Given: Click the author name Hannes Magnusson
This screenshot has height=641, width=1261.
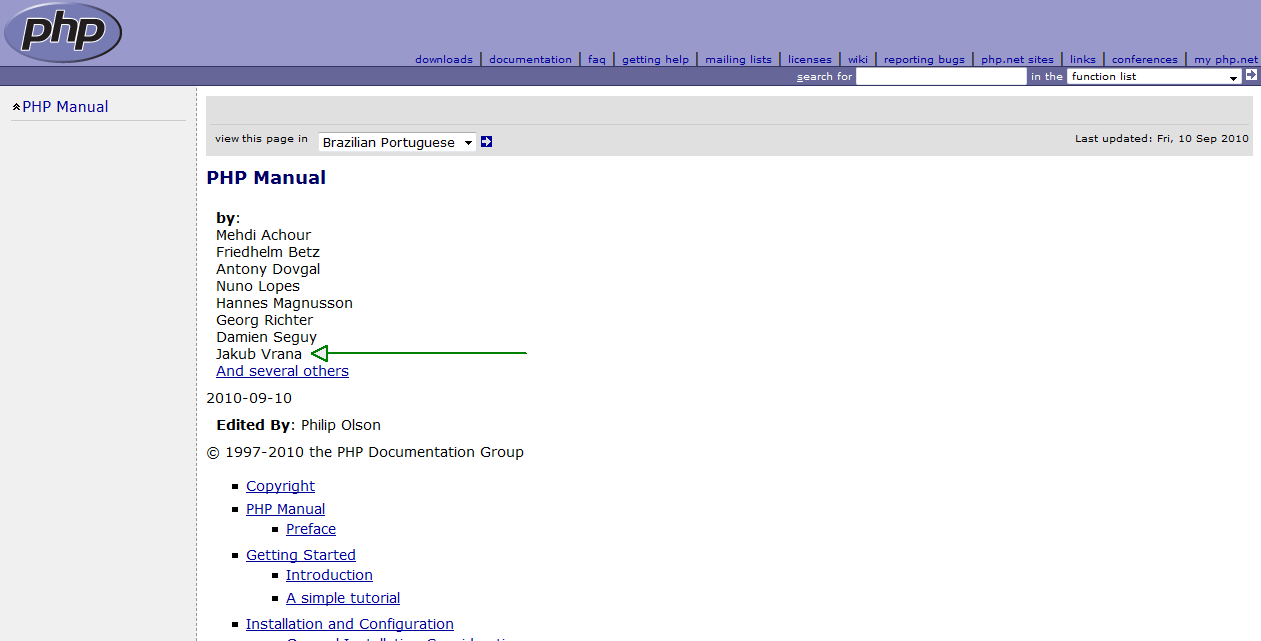Looking at the screenshot, I should (x=284, y=303).
